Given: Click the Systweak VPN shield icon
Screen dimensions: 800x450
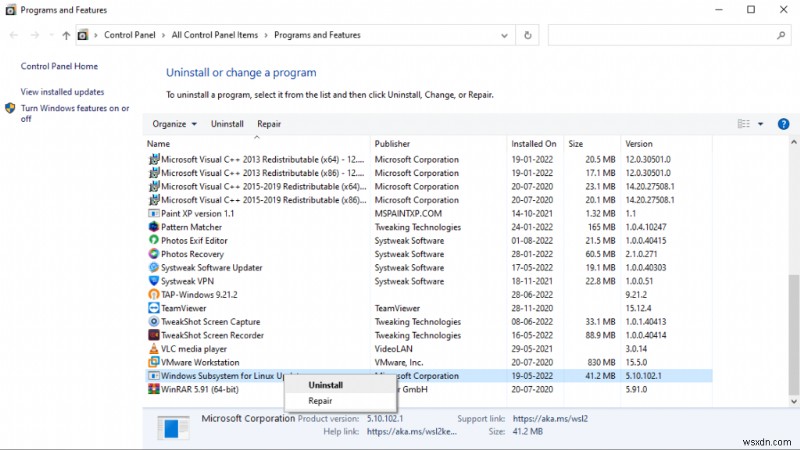Looking at the screenshot, I should tap(153, 281).
